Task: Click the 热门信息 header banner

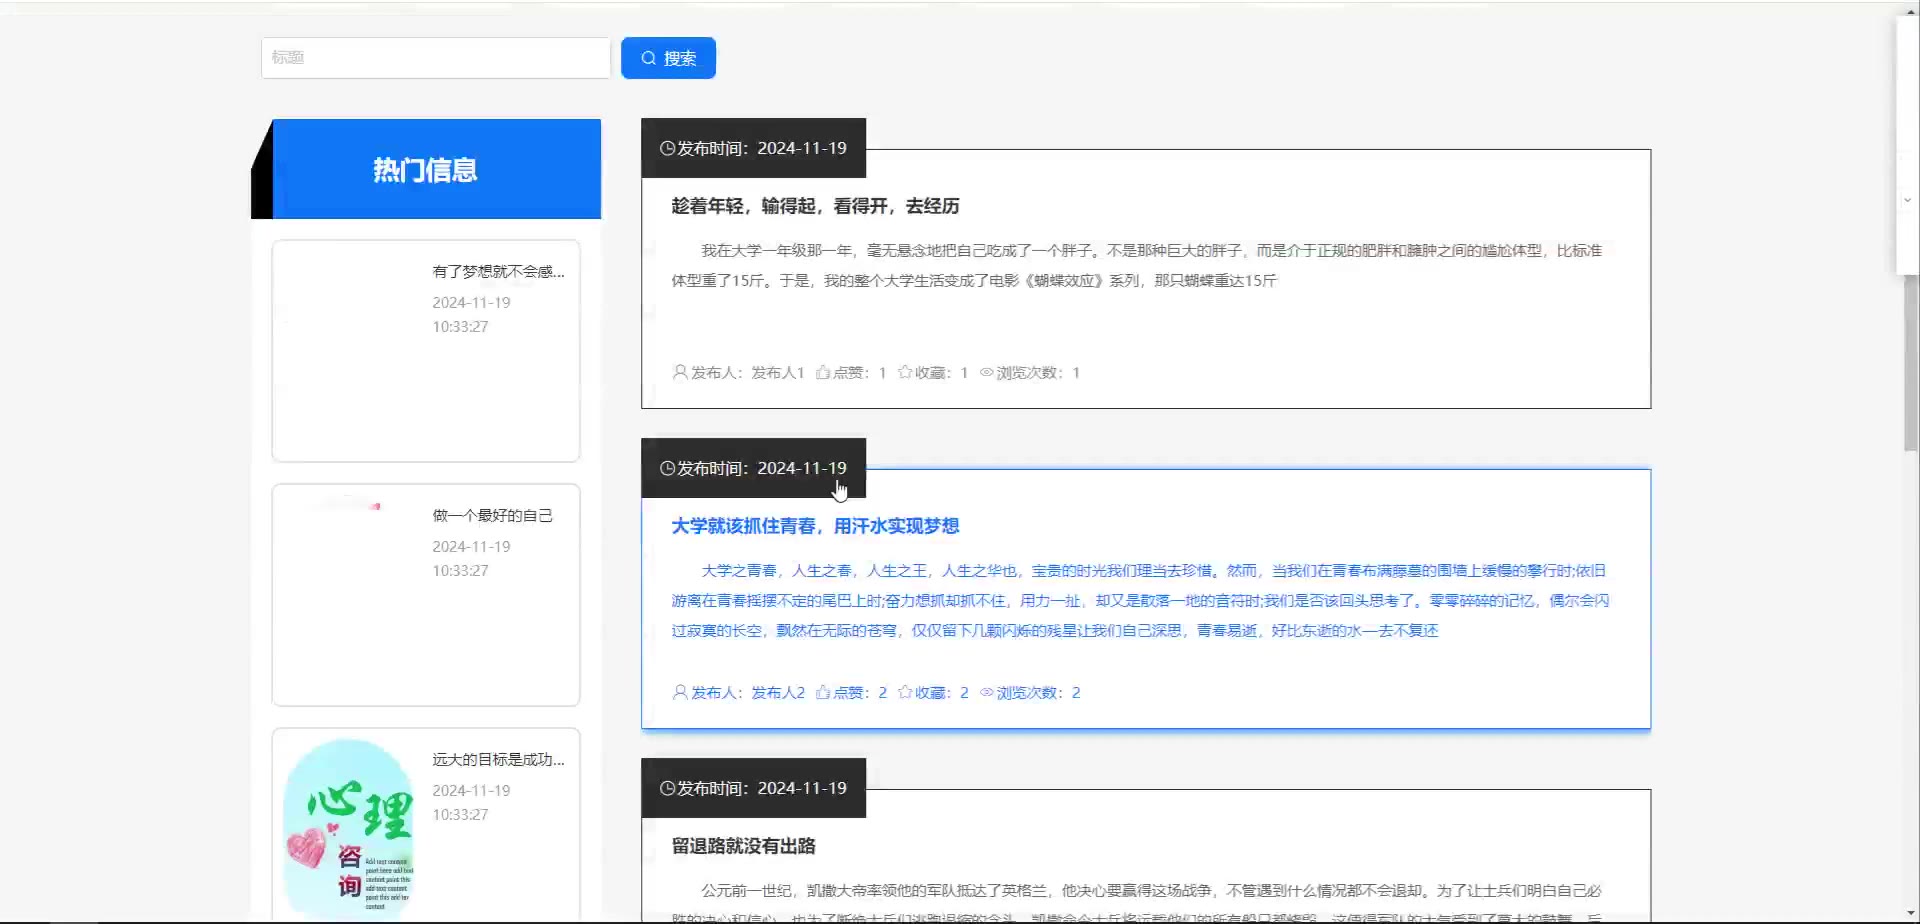Action: 426,170
